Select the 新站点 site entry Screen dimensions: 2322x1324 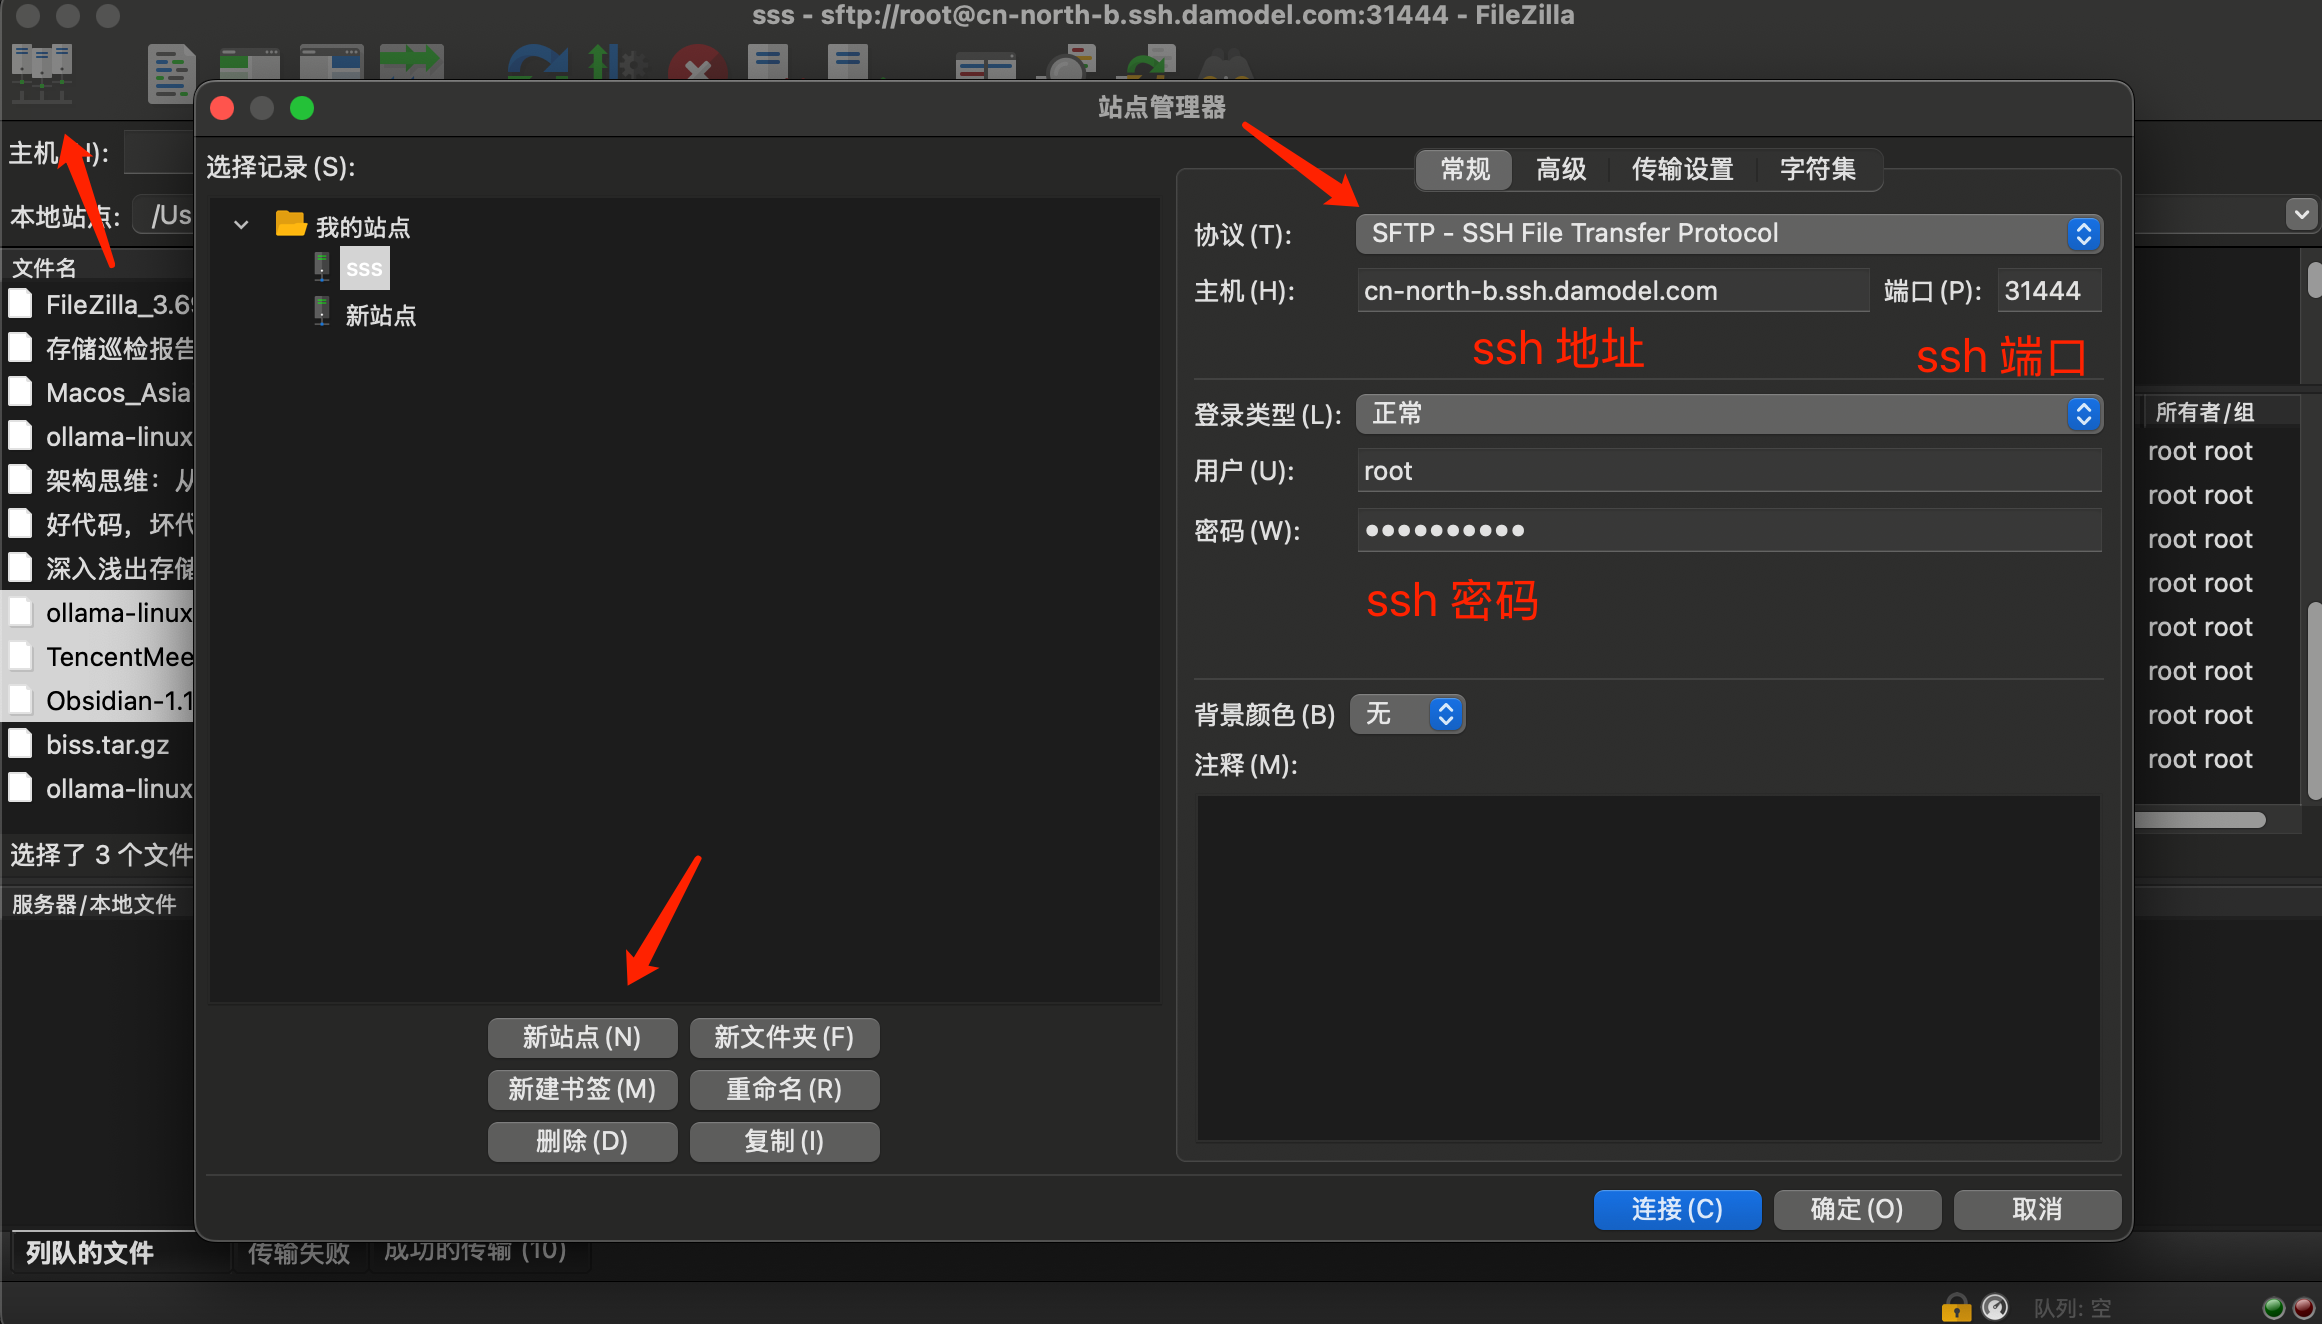pyautogui.click(x=380, y=316)
